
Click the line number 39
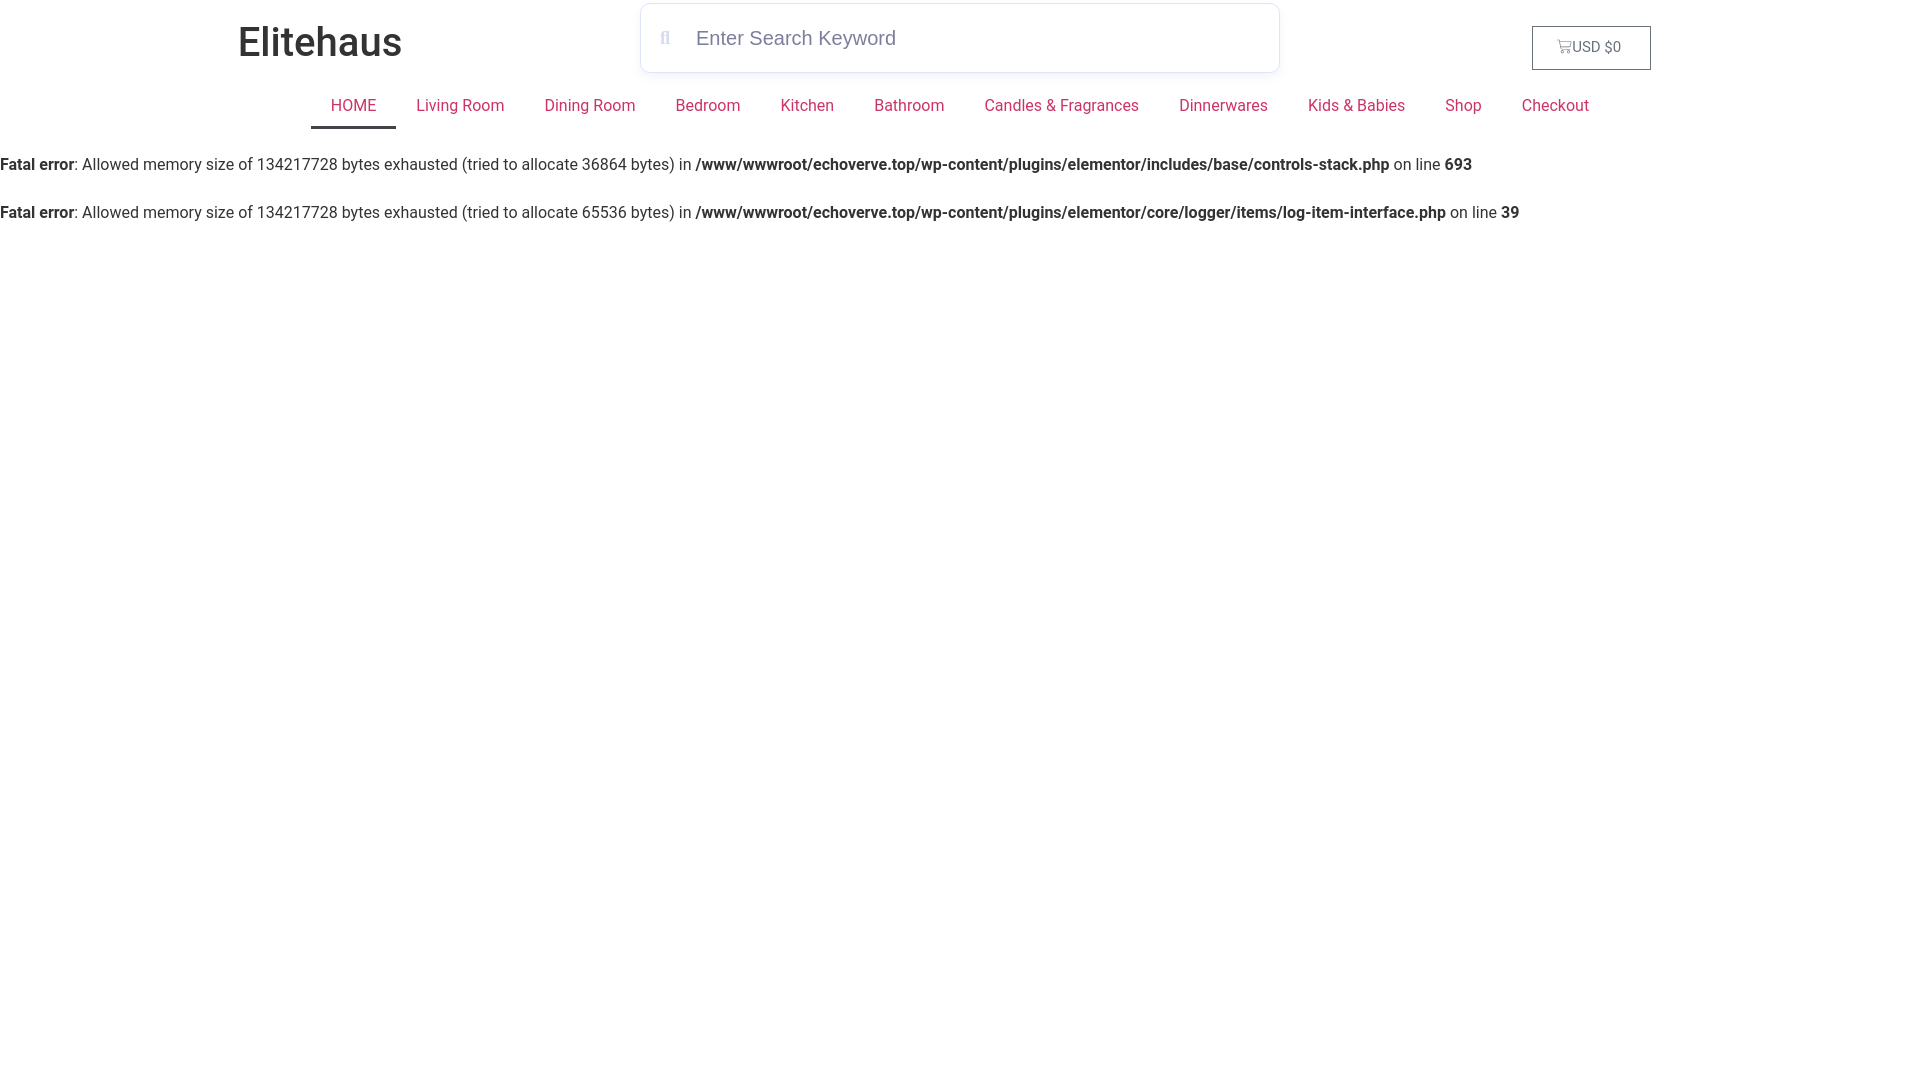pyautogui.click(x=1510, y=213)
